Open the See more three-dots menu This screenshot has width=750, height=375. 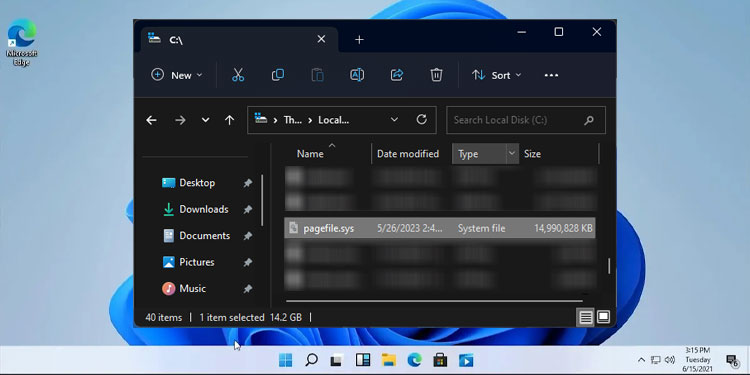click(551, 75)
